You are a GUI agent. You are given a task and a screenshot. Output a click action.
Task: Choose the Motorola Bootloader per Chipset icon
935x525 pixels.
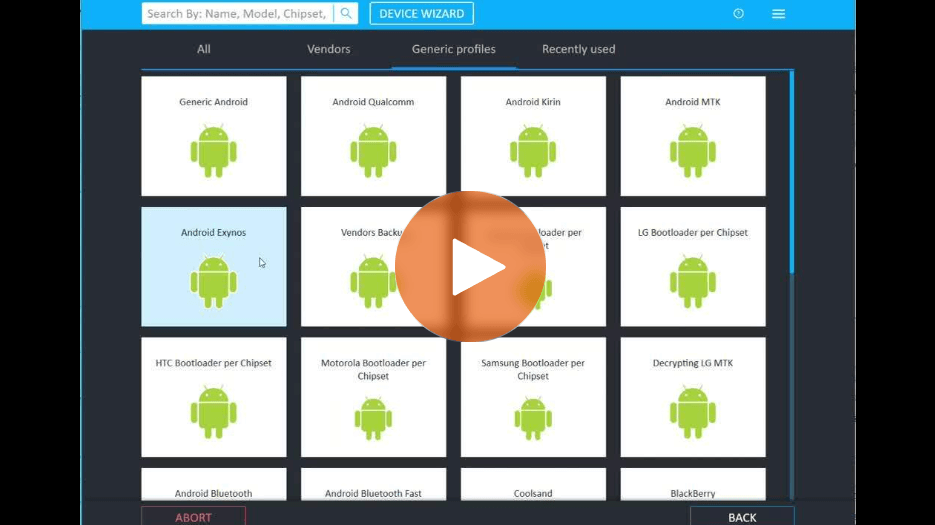tap(373, 419)
